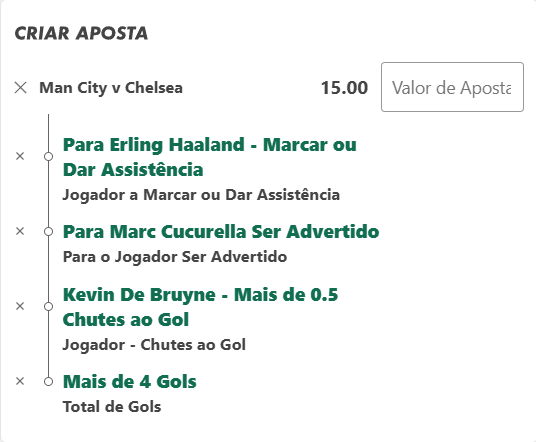Click the circle node beside Kevin De Bruyne
536x442 pixels.
49,307
